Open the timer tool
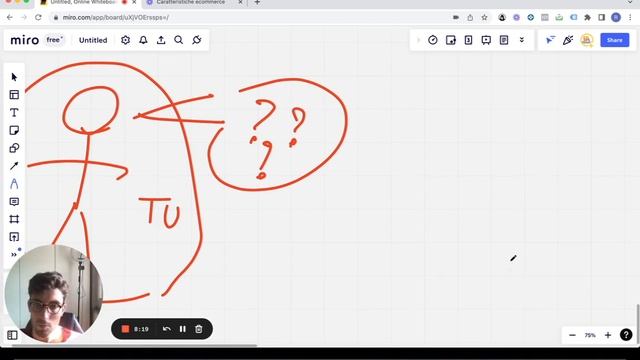The image size is (640, 360). coord(433,40)
